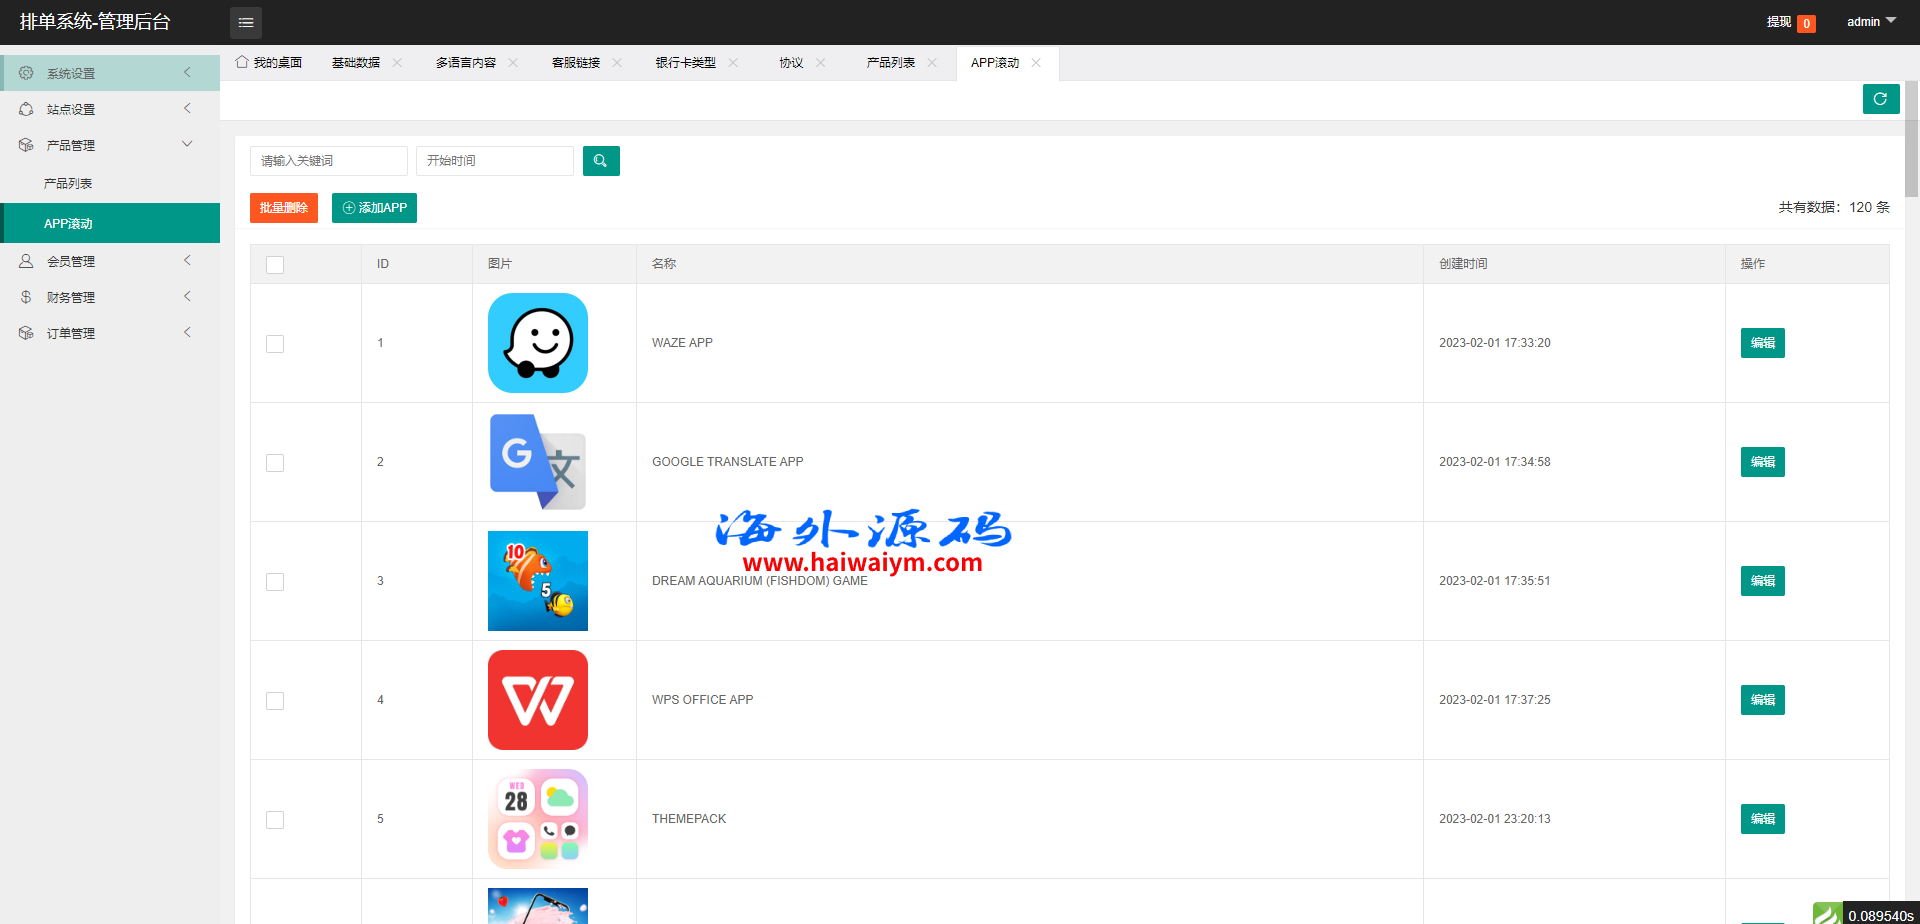Check the box for WAZE APP row

pos(275,344)
